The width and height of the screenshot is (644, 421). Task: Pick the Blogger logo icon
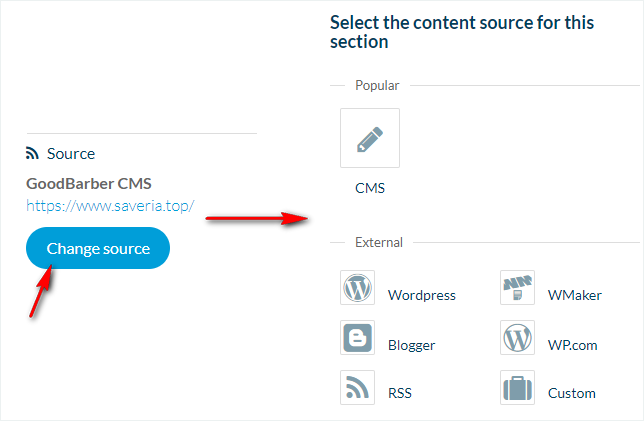(x=357, y=338)
